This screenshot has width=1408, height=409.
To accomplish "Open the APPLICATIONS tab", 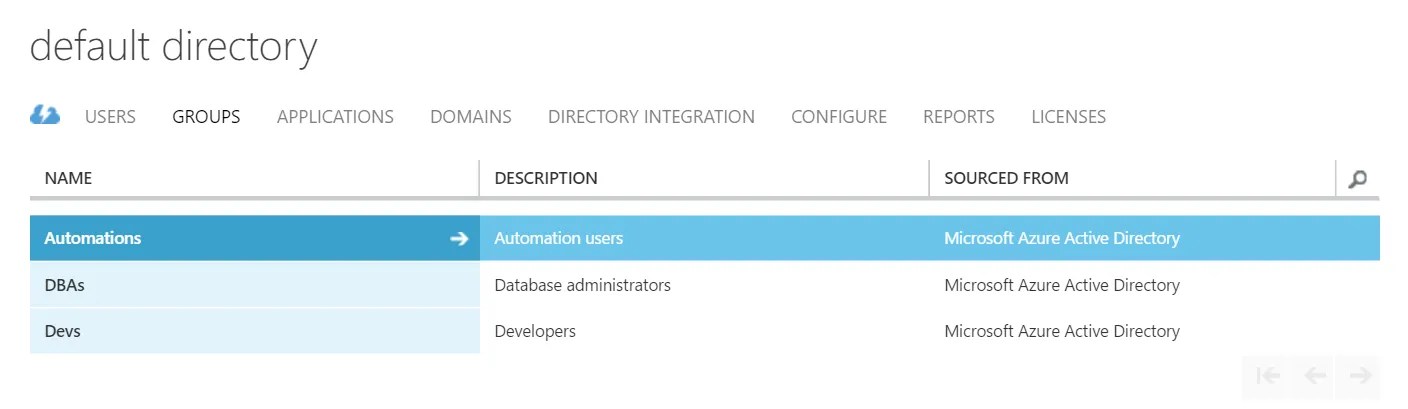I will tap(335, 116).
